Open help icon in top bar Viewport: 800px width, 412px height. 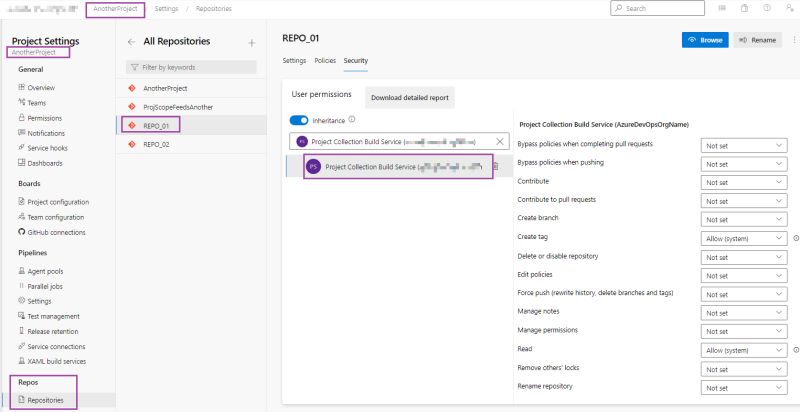pos(767,8)
